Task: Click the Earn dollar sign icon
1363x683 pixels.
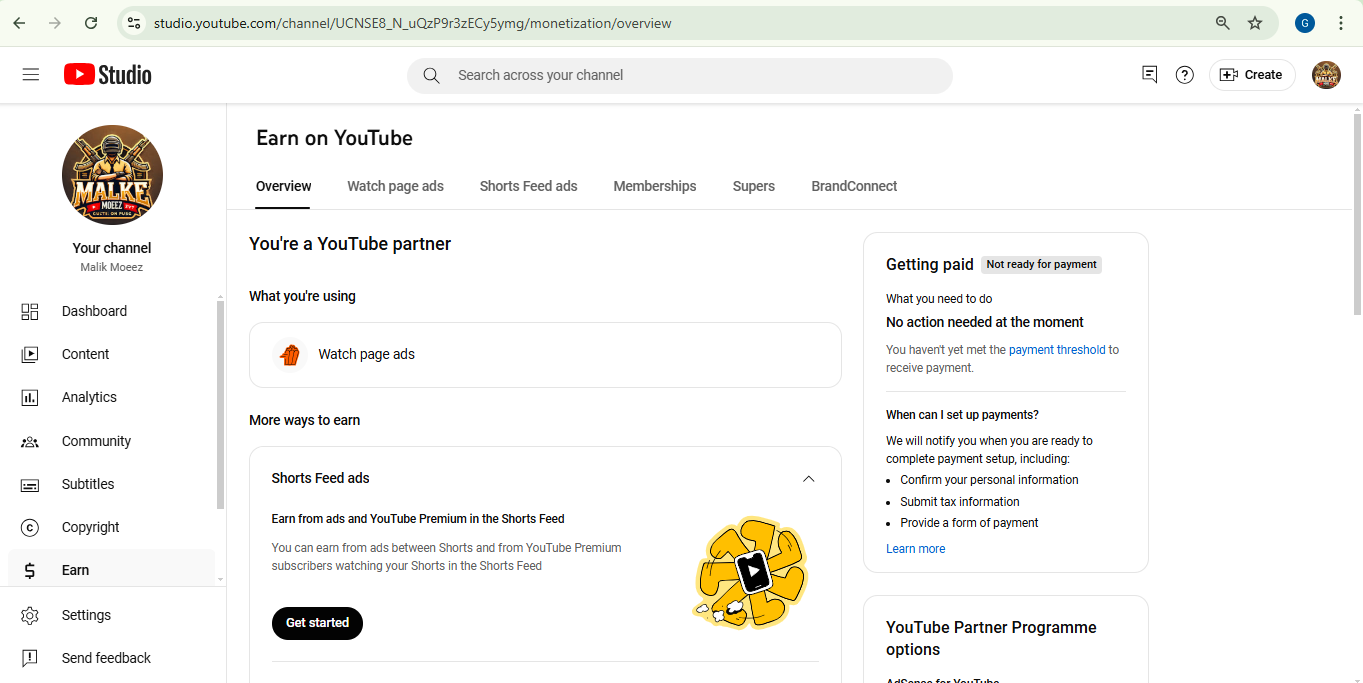Action: point(30,570)
